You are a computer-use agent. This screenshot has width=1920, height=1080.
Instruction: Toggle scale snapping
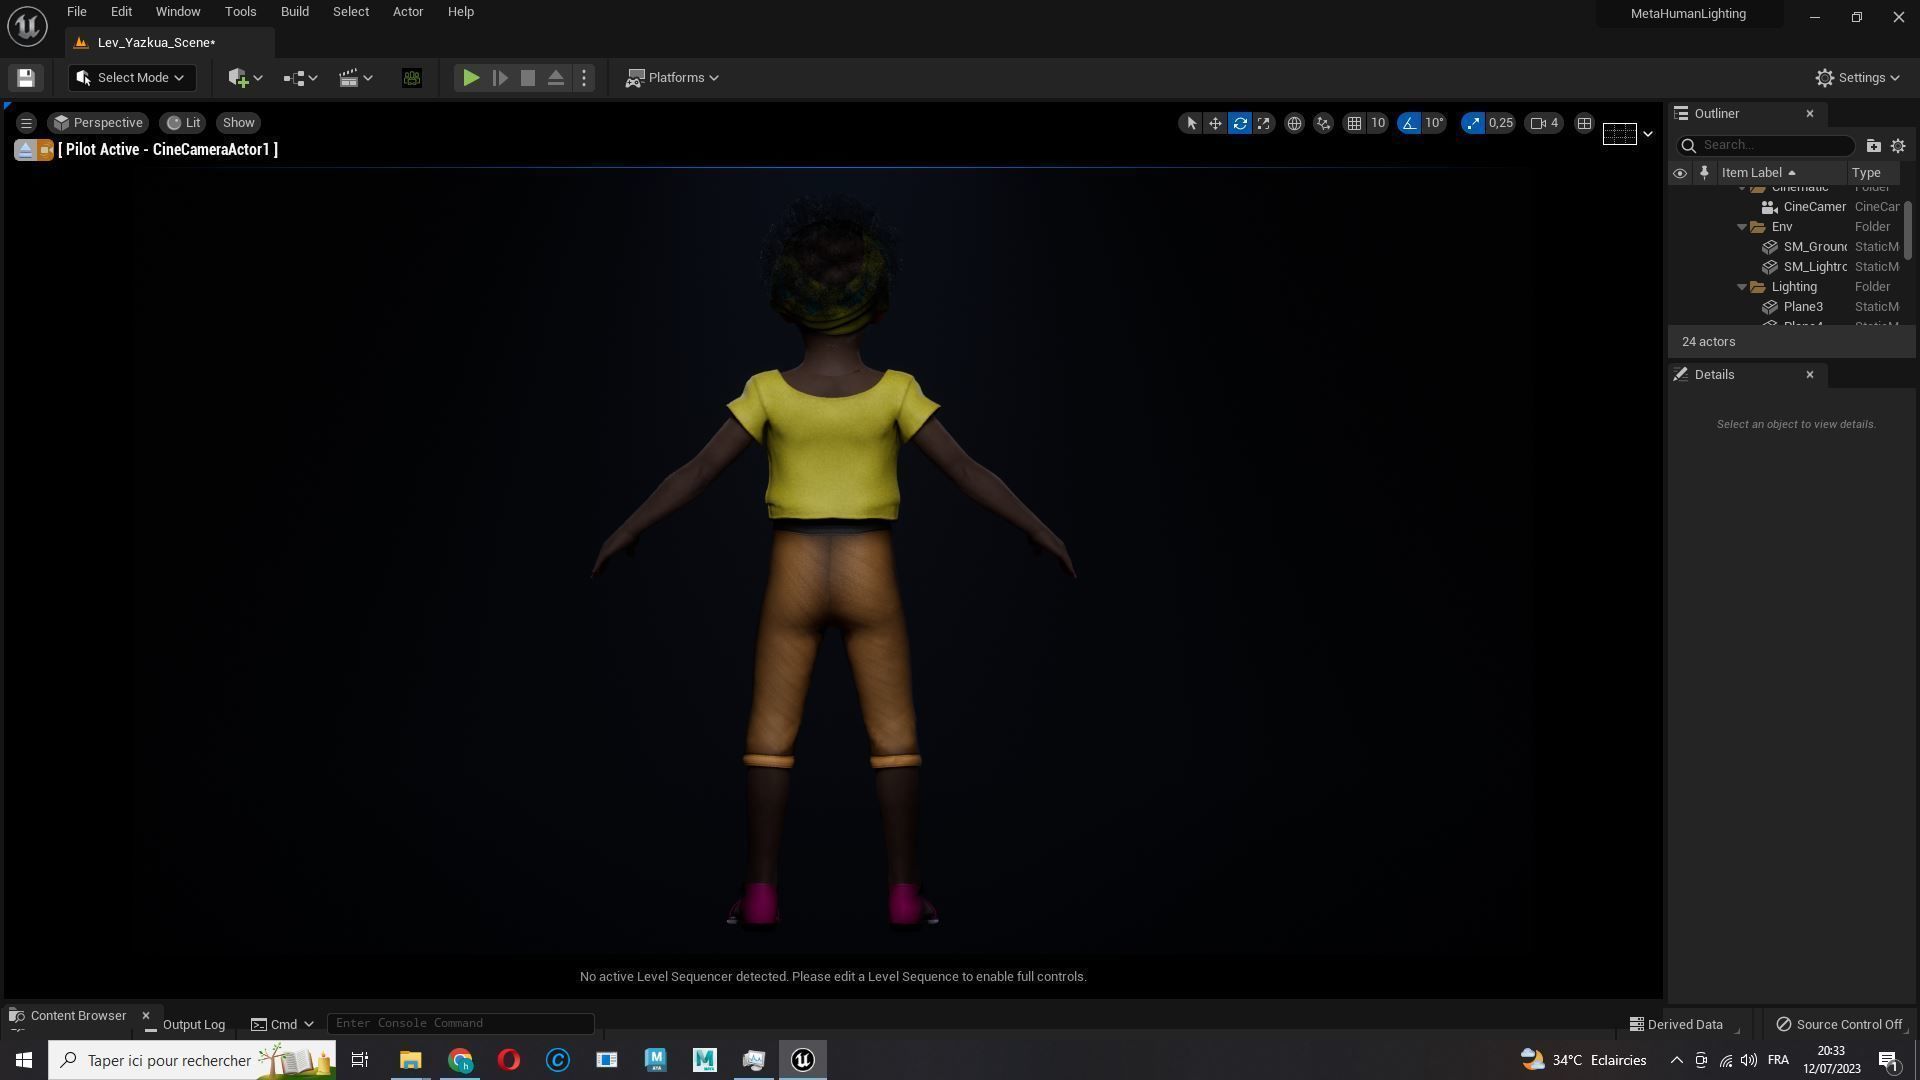1472,123
